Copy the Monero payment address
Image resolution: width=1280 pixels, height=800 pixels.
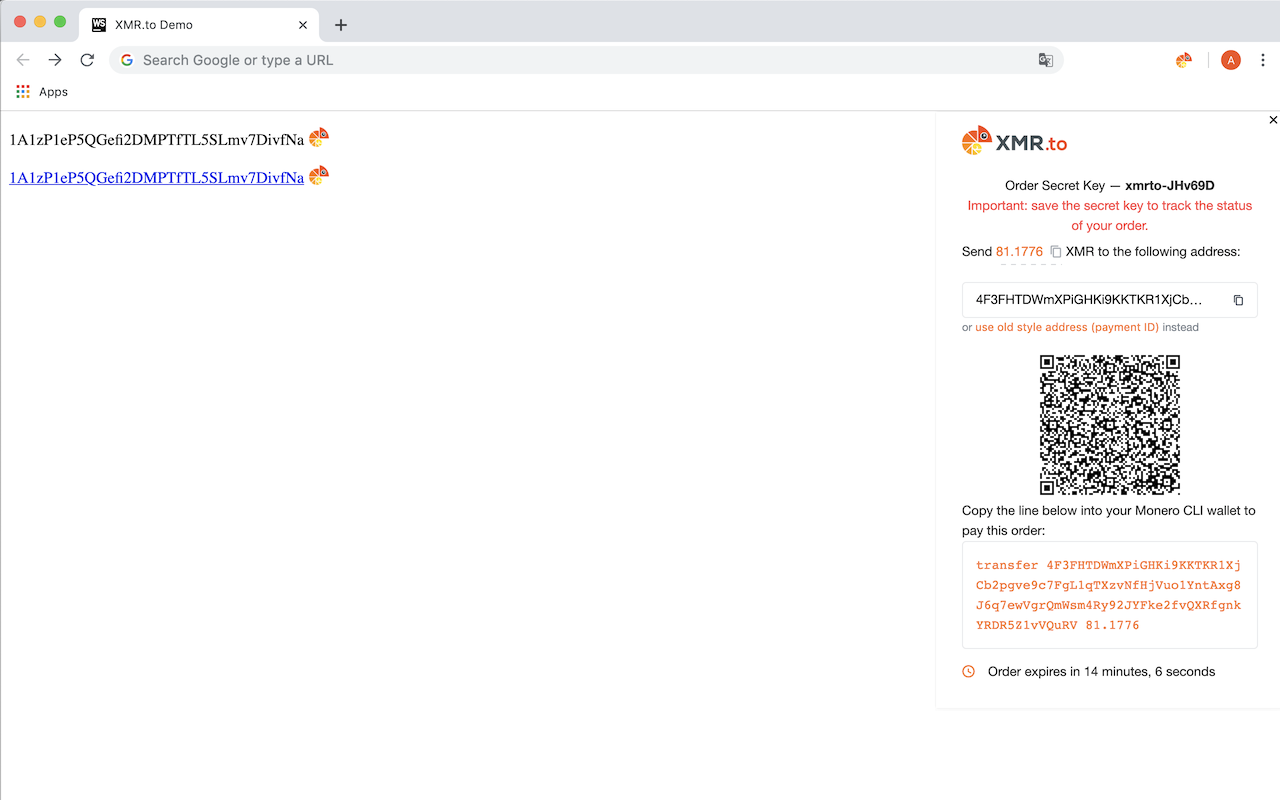[1238, 300]
